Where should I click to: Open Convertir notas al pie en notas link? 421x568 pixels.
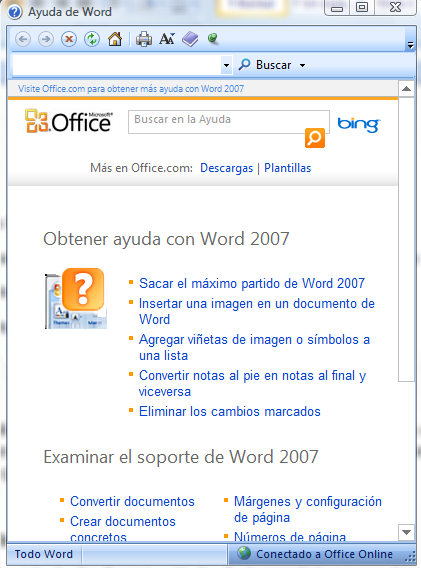tap(252, 383)
